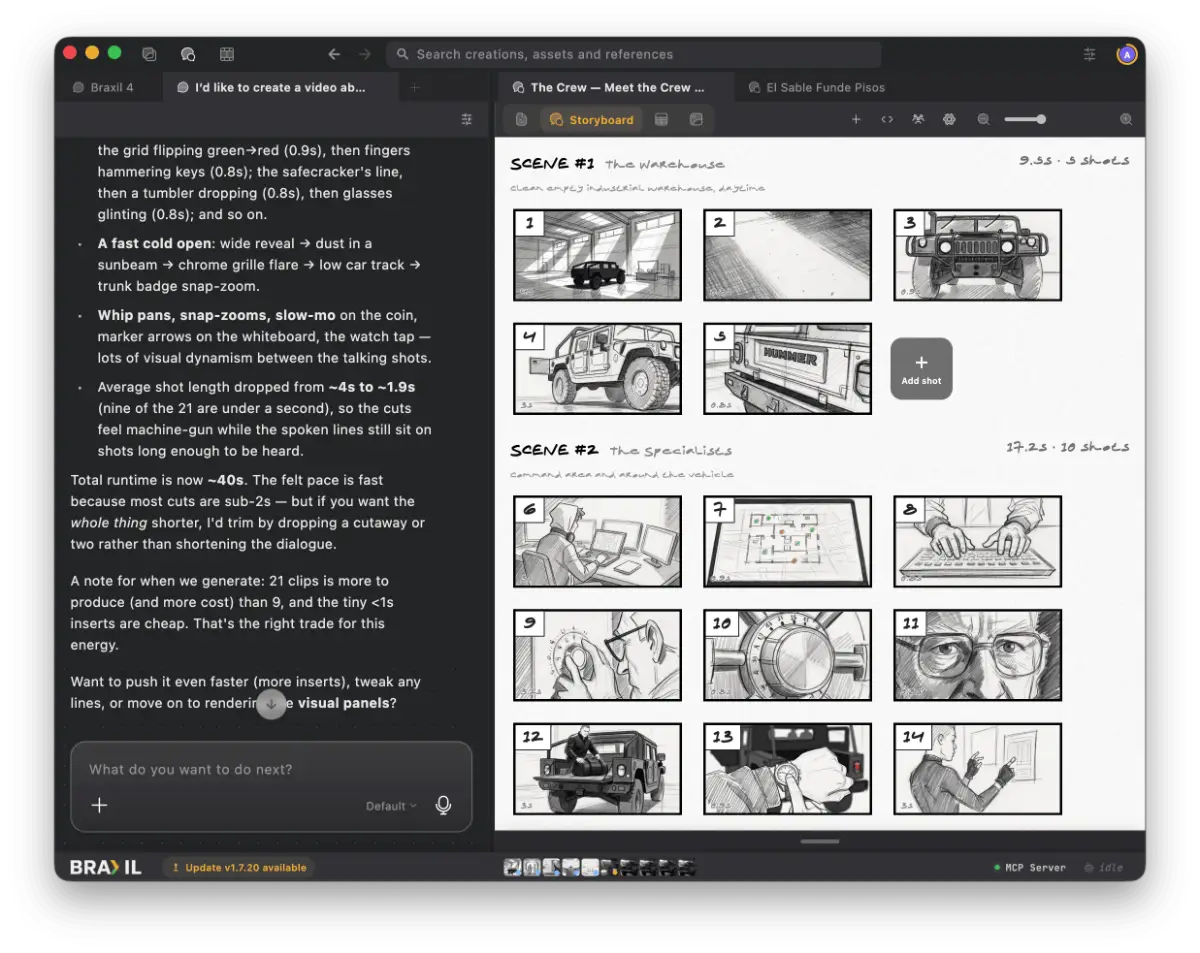Open the table view icon beside Storyboard
Viewport: 1200px width, 953px height.
pyautogui.click(x=661, y=119)
